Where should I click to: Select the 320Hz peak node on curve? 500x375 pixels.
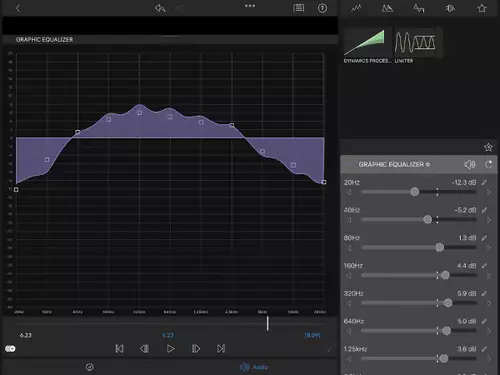coord(139,113)
